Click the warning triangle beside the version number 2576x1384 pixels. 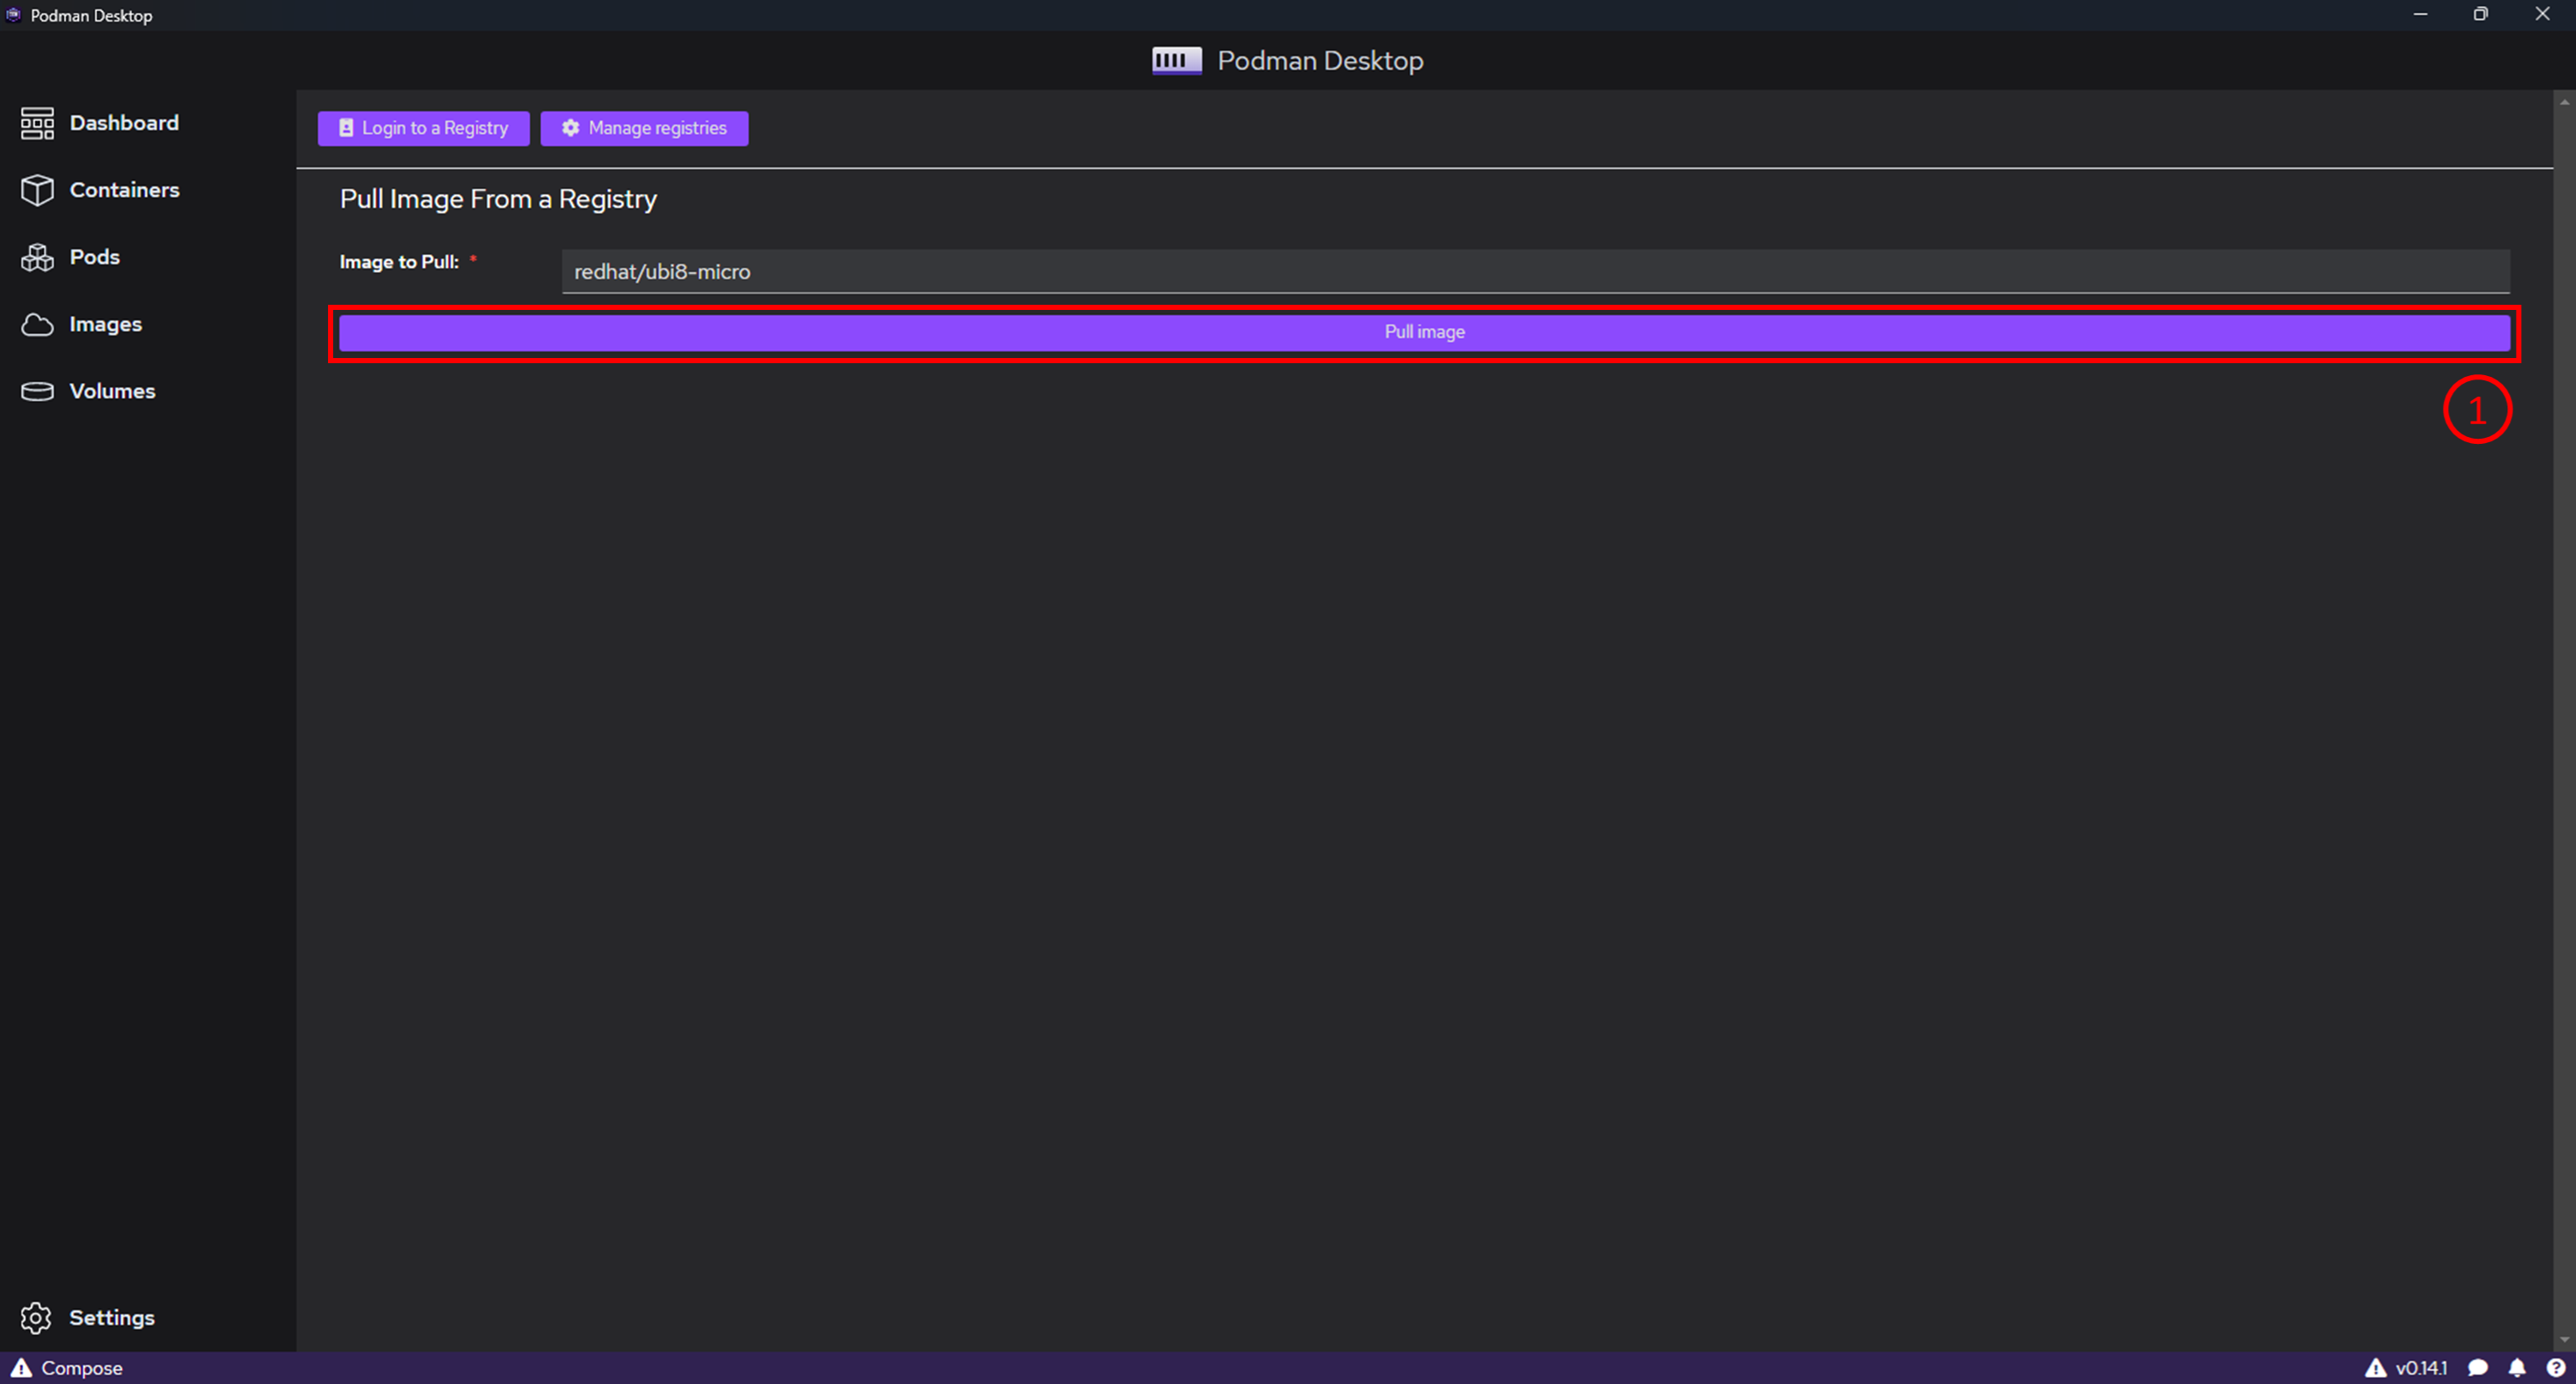(x=2375, y=1368)
